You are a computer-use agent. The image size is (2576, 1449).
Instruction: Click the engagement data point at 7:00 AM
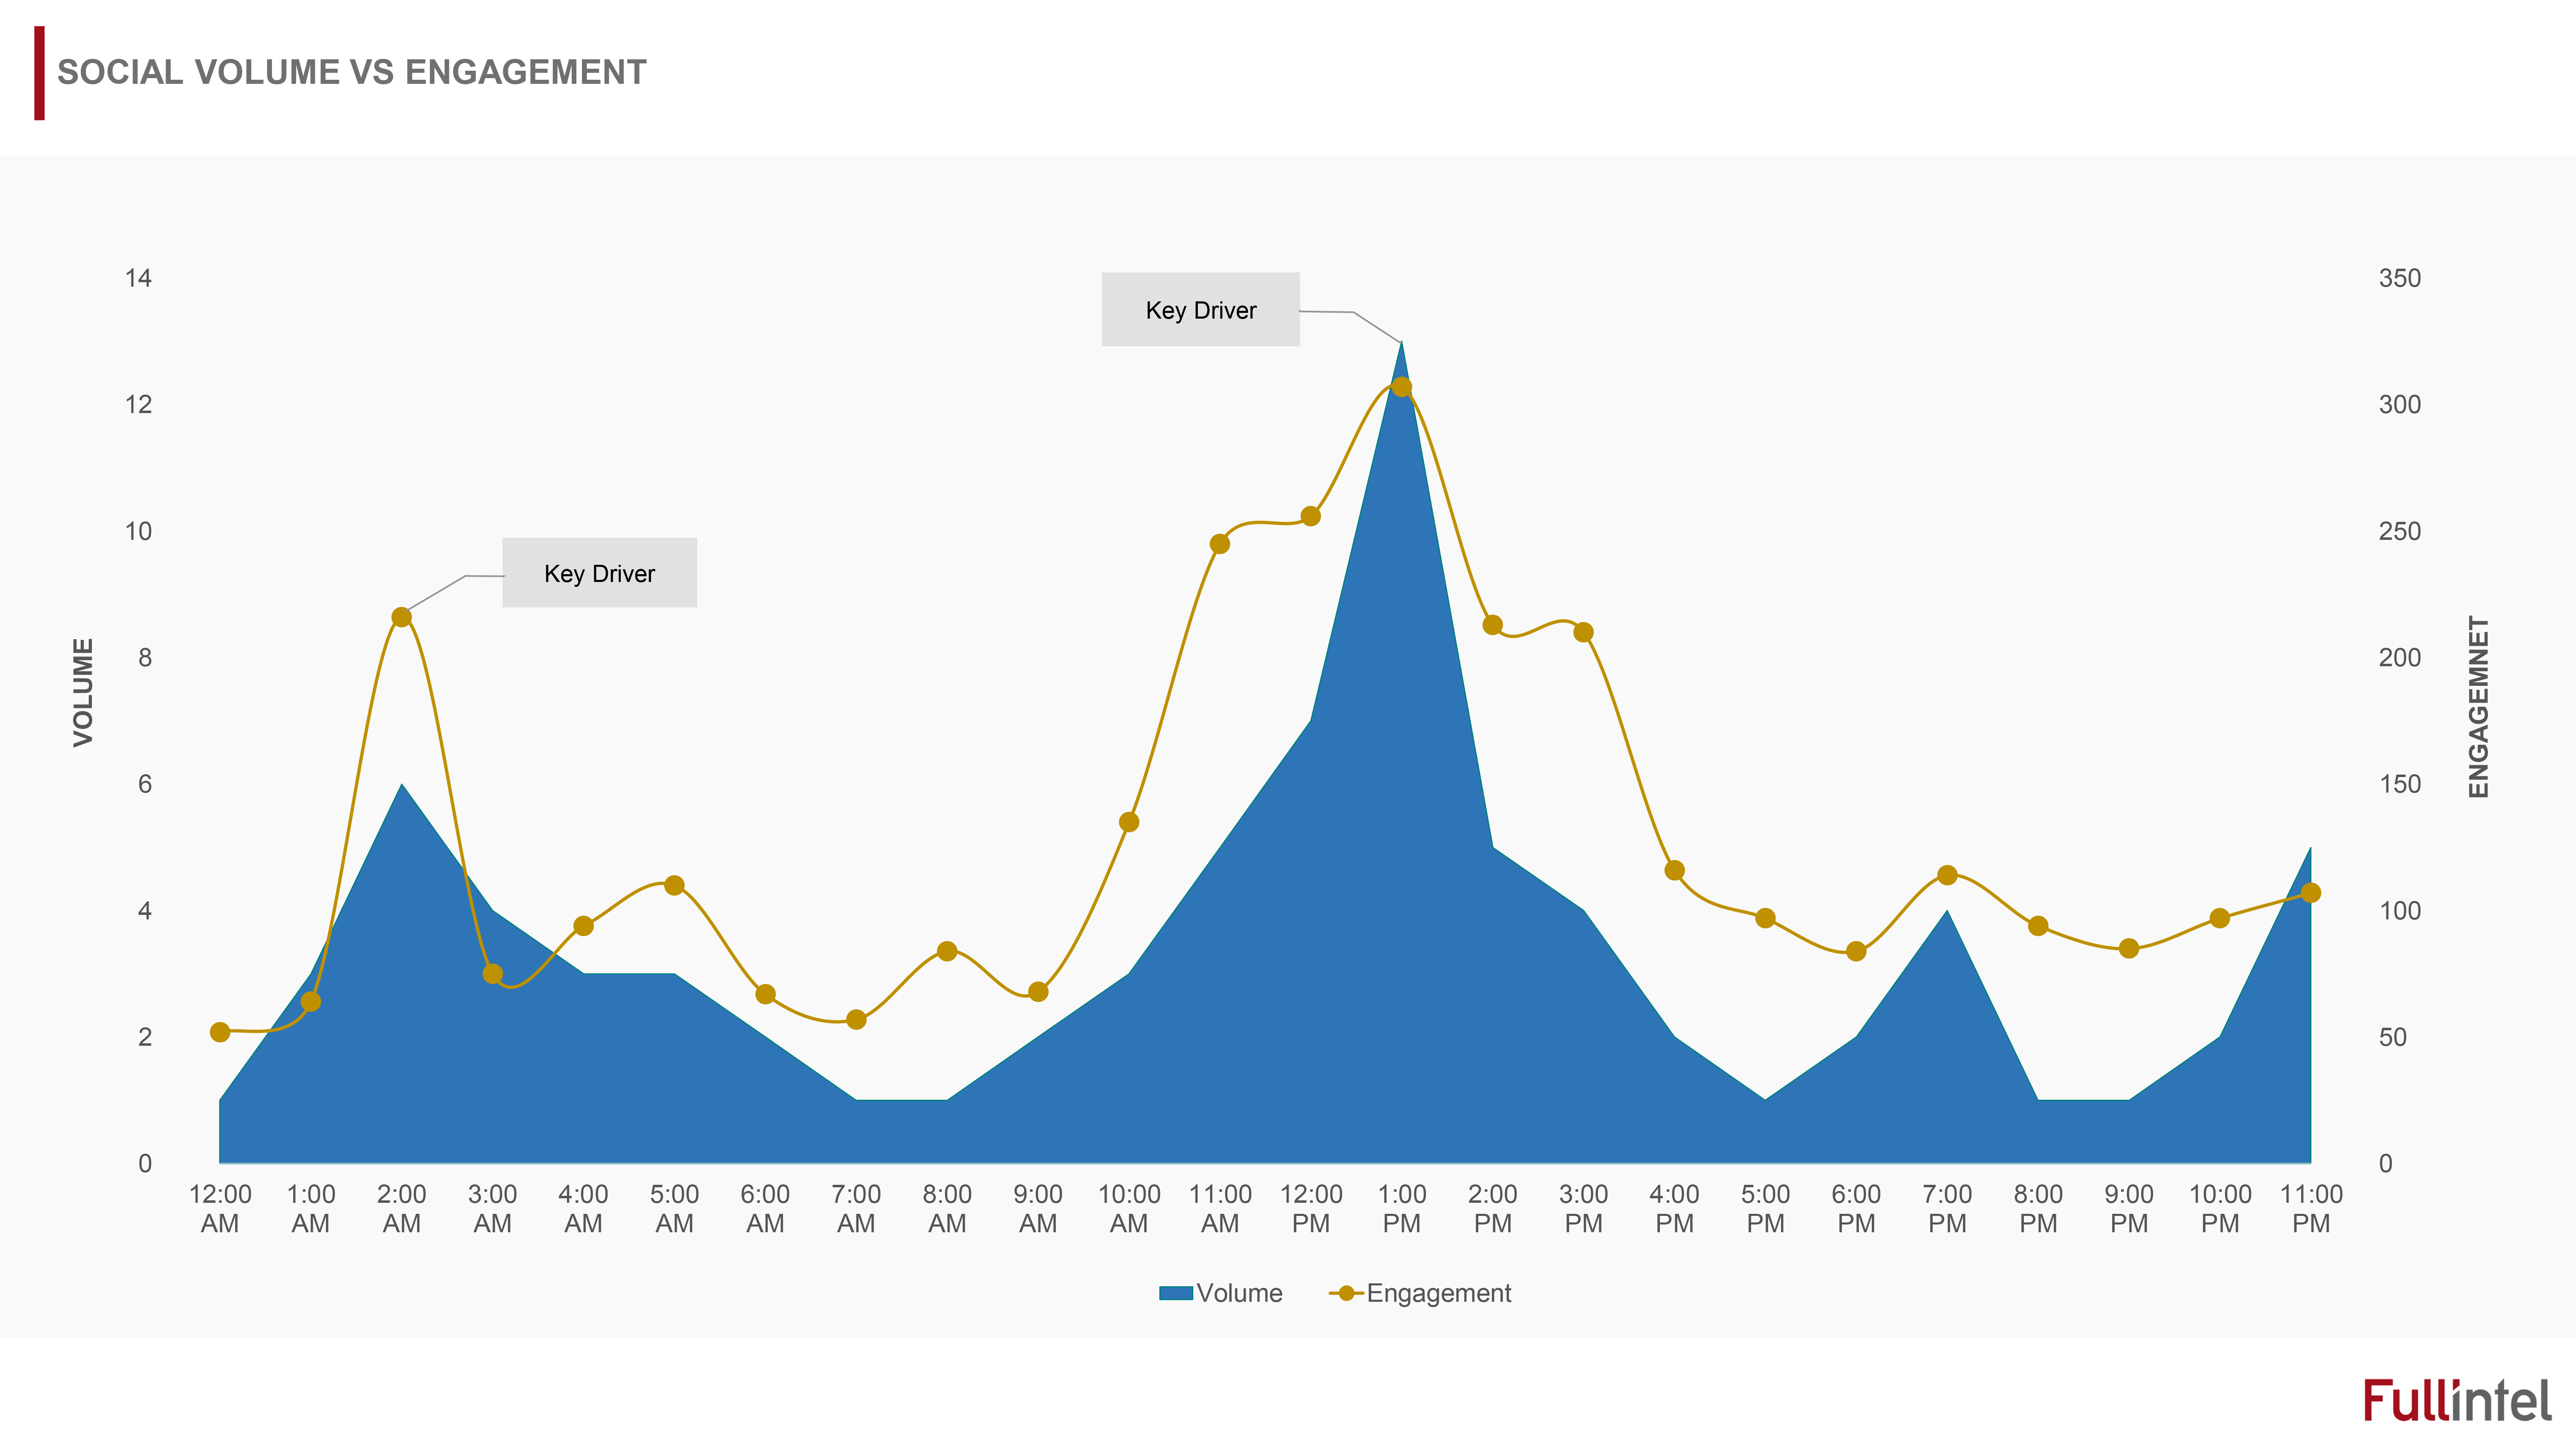pyautogui.click(x=856, y=1020)
